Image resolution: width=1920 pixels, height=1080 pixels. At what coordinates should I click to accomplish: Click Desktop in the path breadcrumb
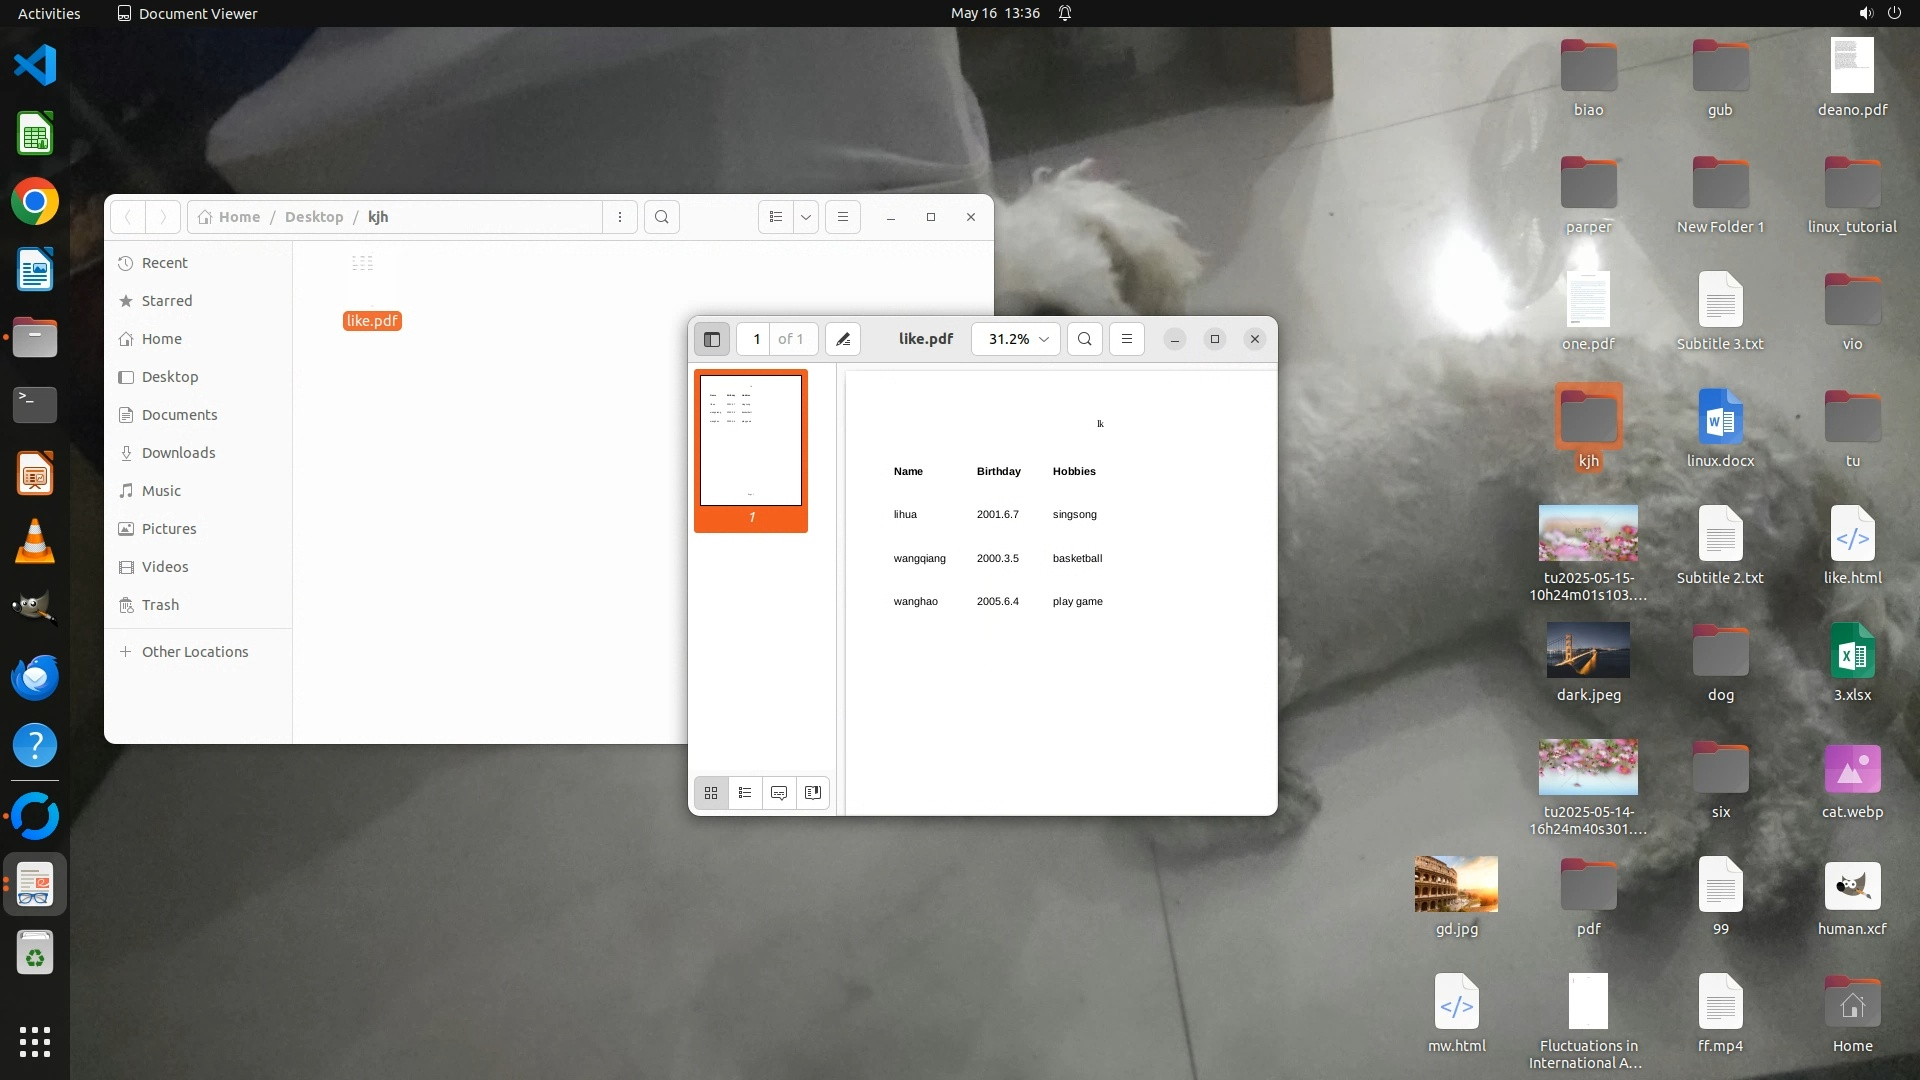point(314,217)
